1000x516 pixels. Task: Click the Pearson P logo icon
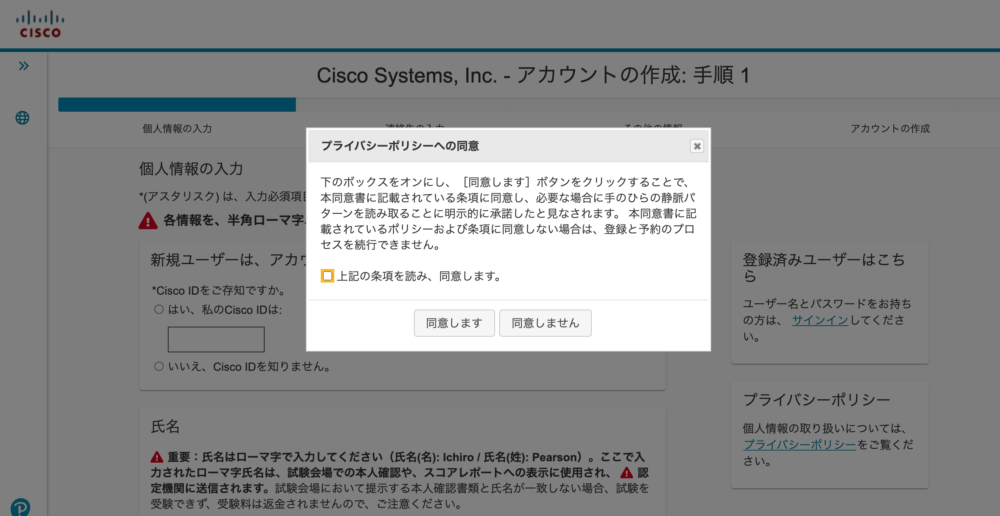click(20, 508)
